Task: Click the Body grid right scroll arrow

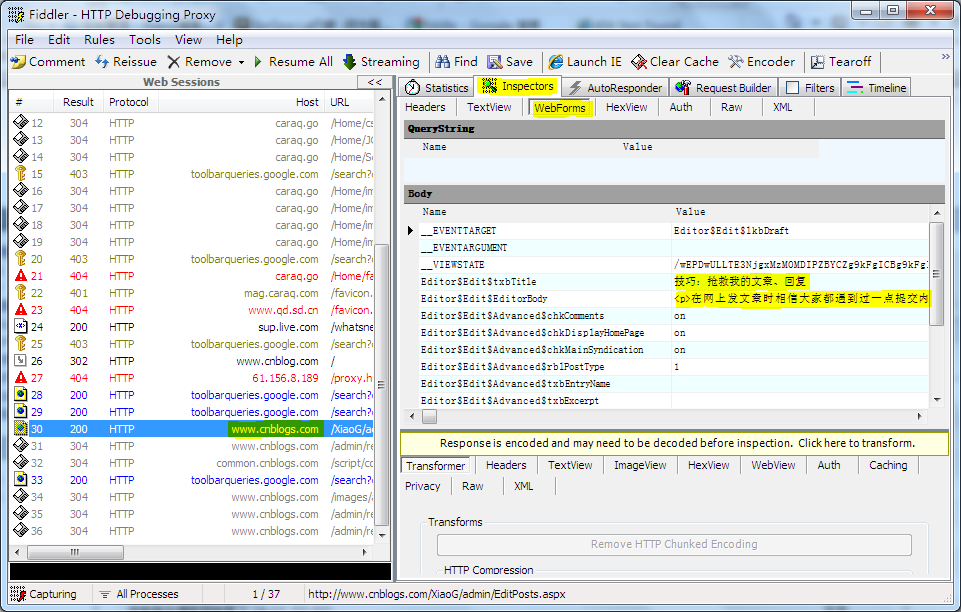Action: (x=919, y=417)
